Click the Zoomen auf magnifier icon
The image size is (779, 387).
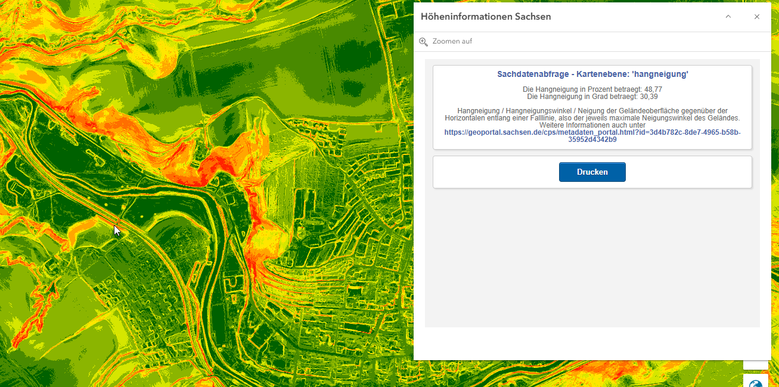coord(423,42)
